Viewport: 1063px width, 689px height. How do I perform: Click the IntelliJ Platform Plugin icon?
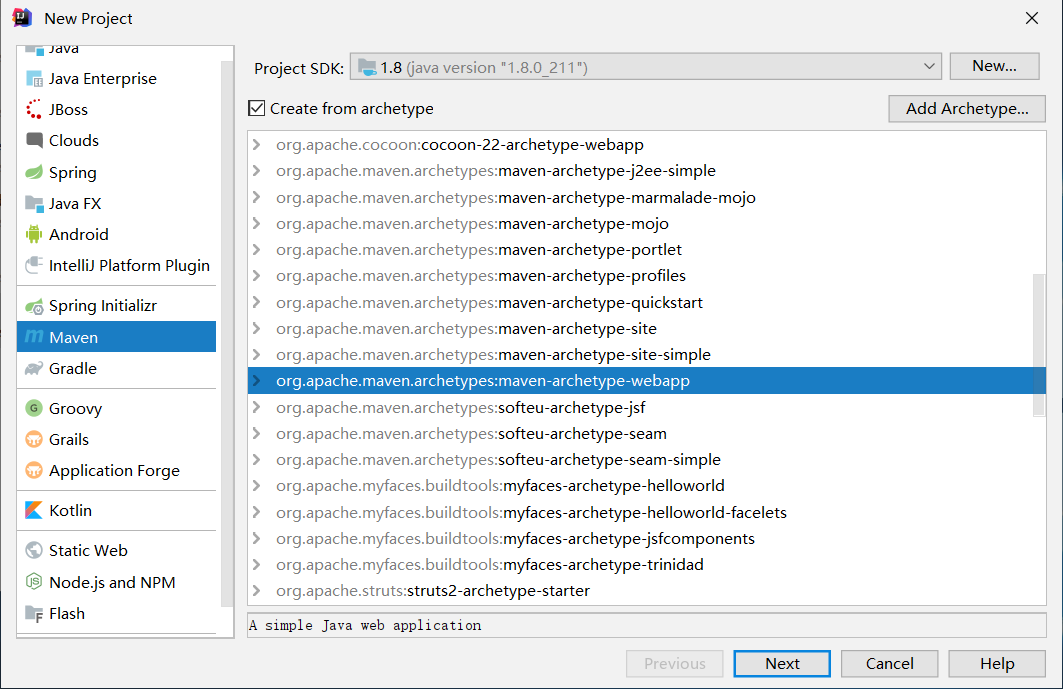[34, 265]
